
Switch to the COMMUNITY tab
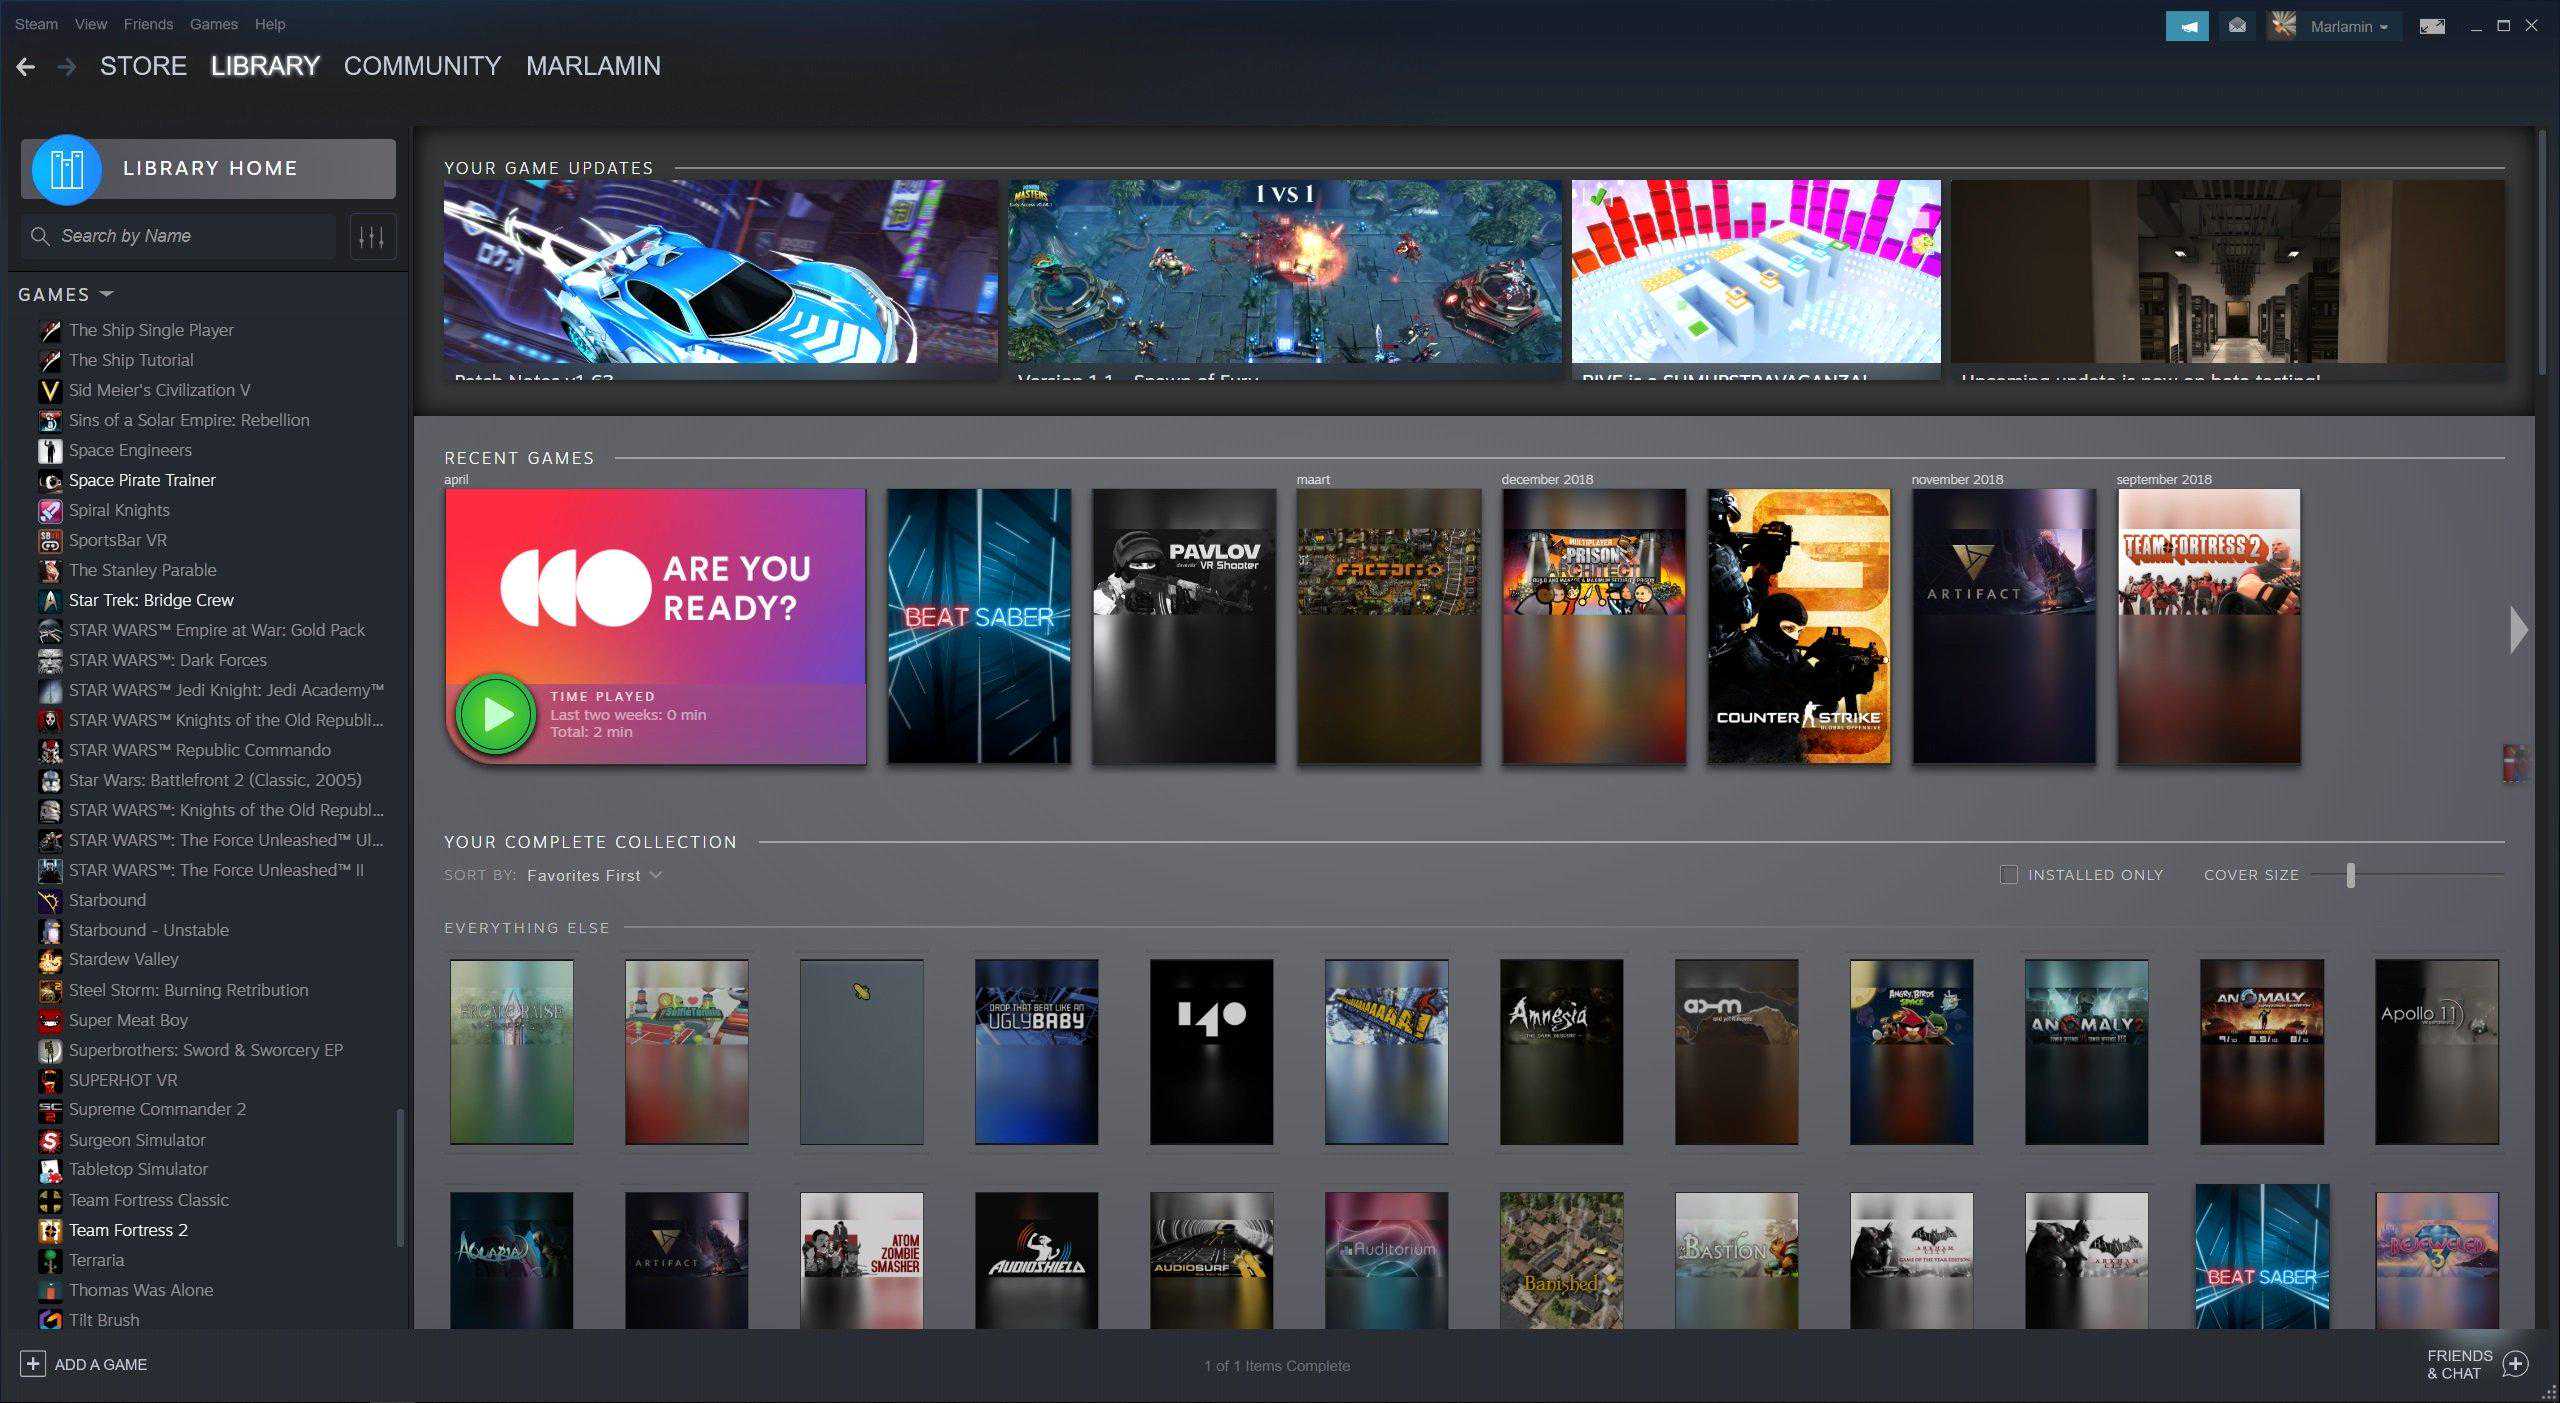tap(422, 66)
